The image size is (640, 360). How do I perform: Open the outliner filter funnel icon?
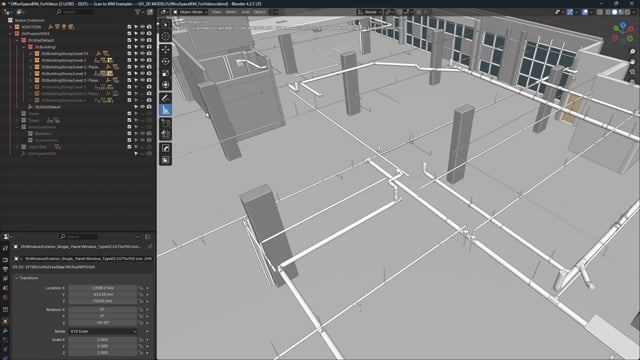click(x=138, y=12)
